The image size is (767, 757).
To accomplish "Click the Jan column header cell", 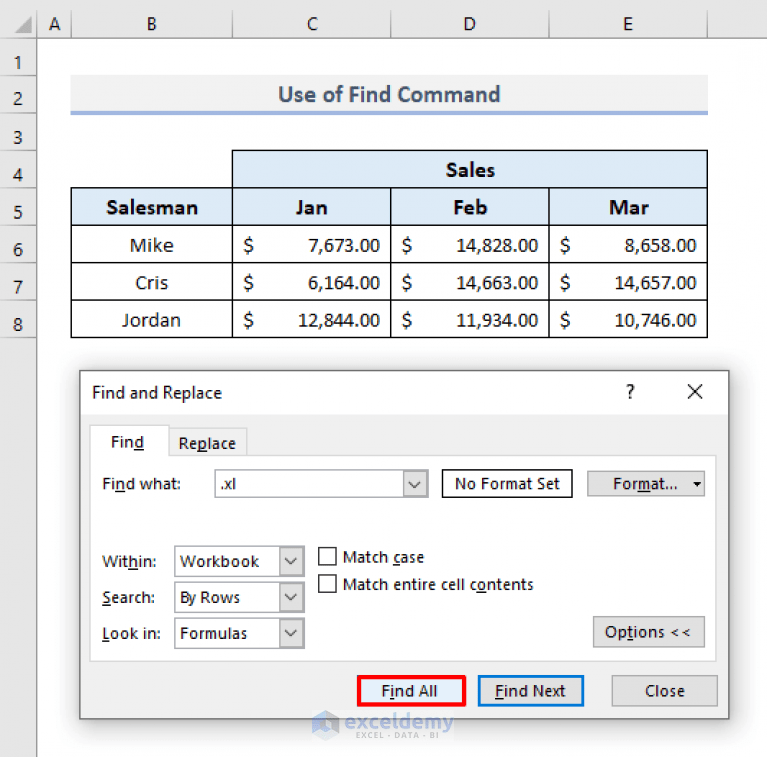I will pyautogui.click(x=312, y=207).
